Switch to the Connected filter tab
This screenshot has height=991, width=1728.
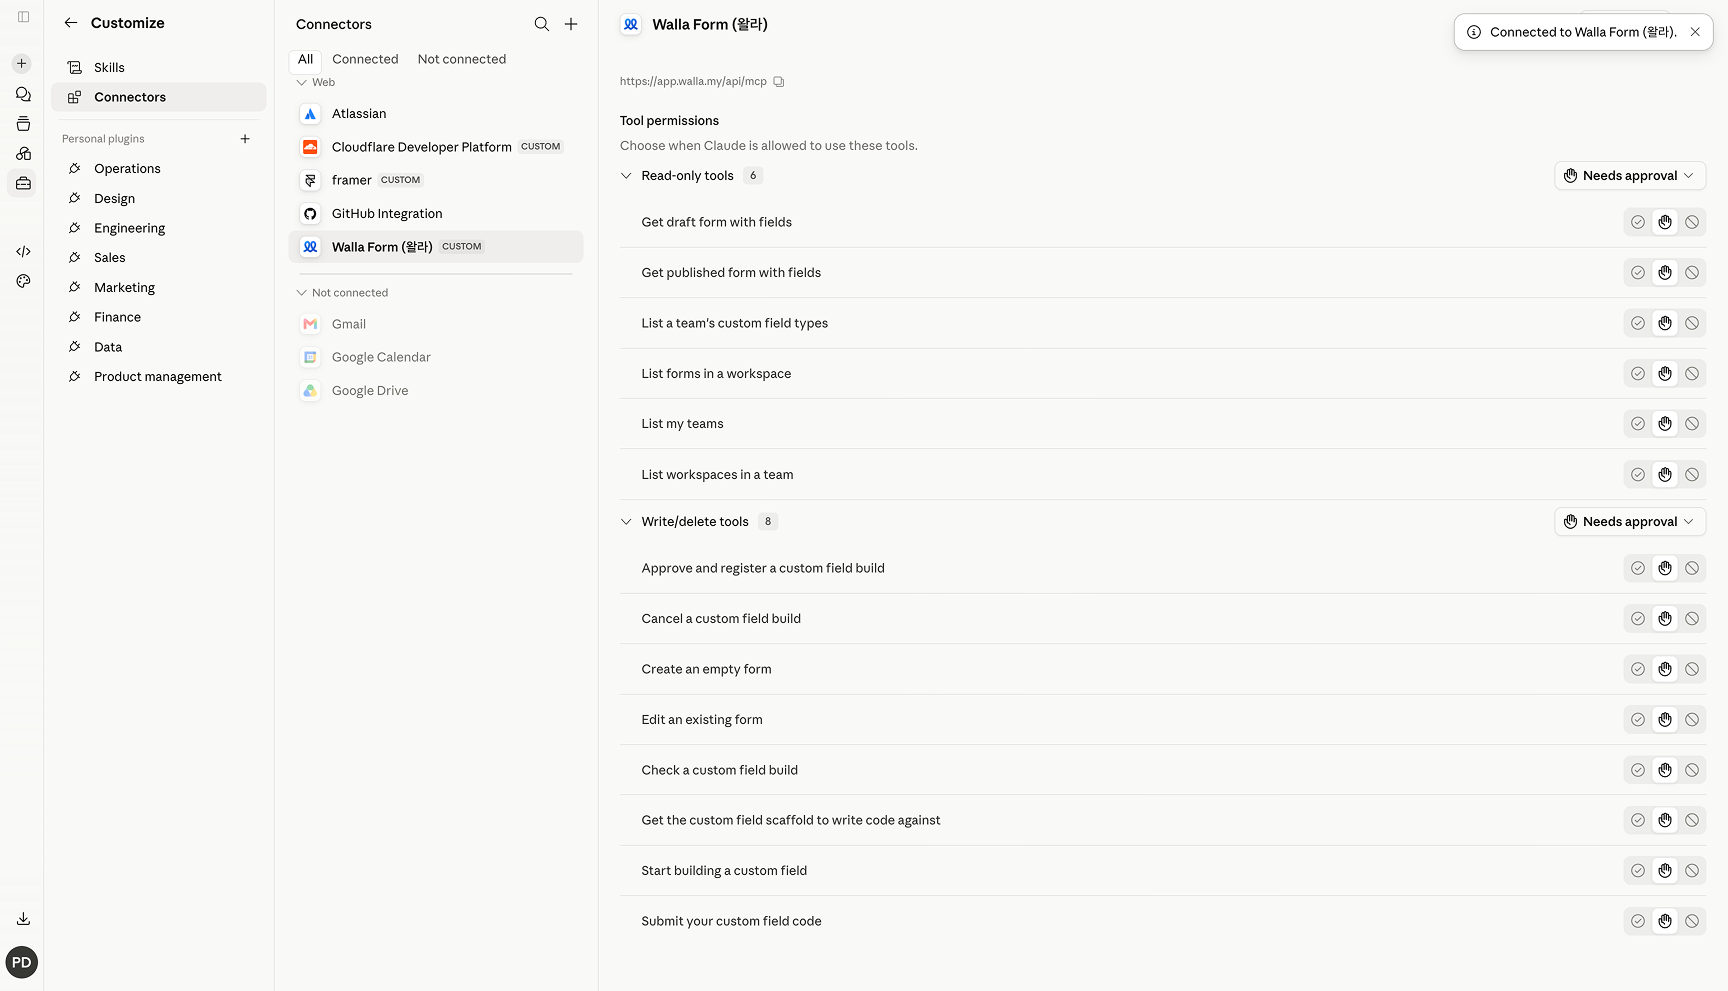[365, 59]
